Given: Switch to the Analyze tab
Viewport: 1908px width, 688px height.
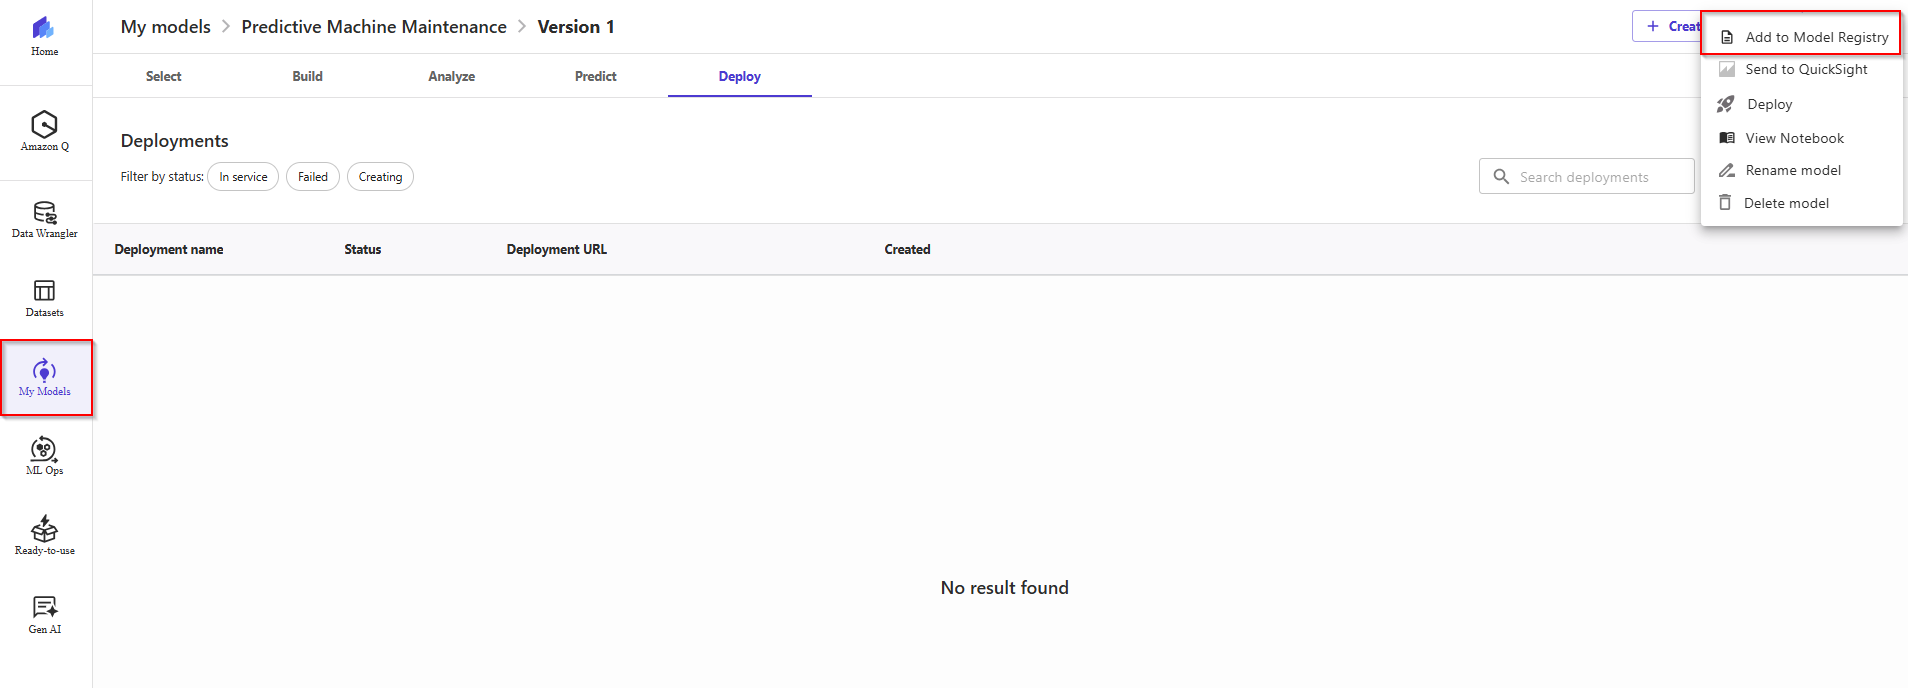Looking at the screenshot, I should [452, 76].
